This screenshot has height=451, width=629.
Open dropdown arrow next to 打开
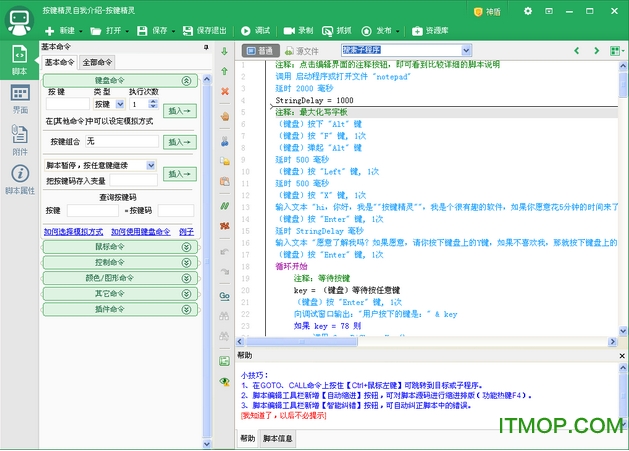tap(127, 31)
